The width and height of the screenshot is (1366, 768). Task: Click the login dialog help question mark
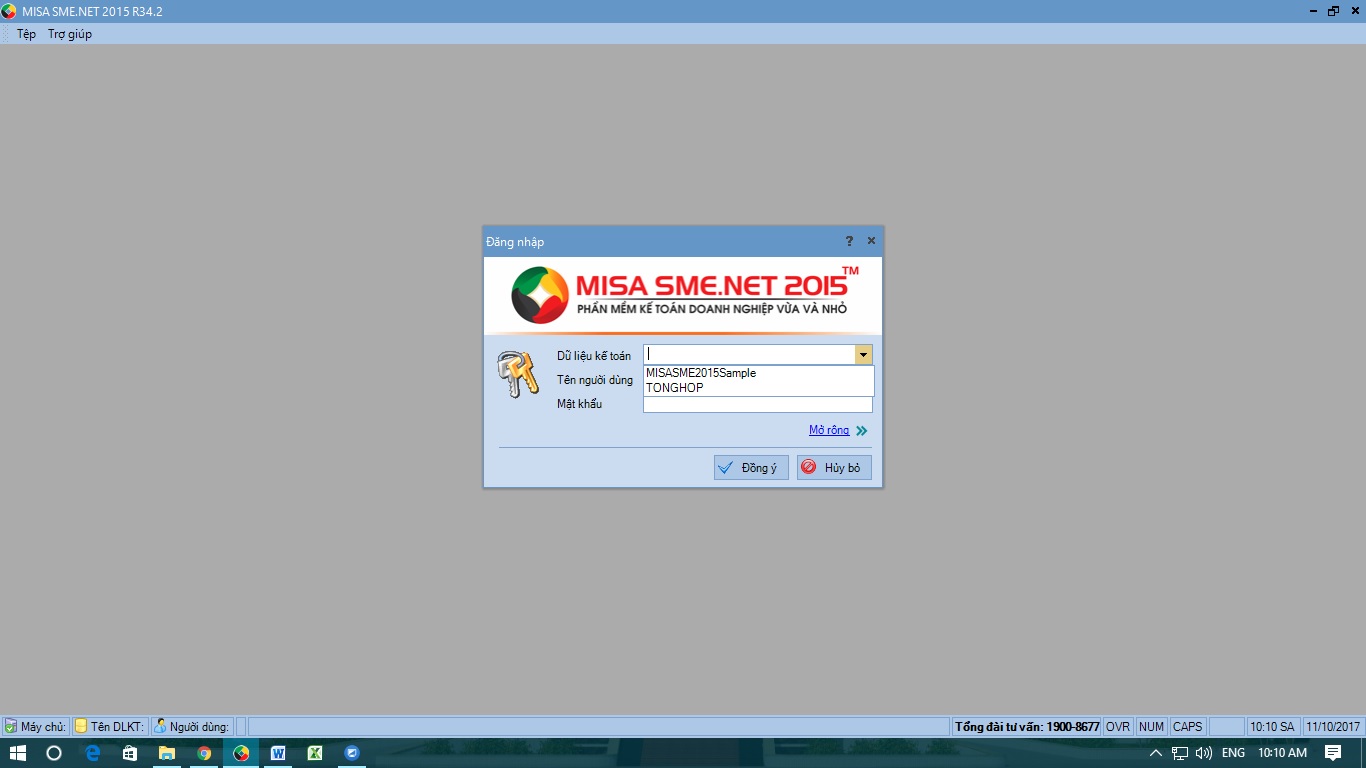[x=849, y=241]
